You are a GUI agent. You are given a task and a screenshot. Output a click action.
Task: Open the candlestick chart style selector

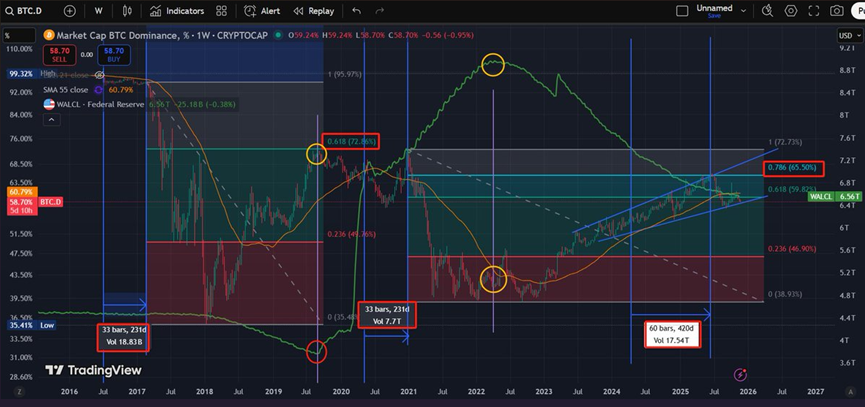[x=127, y=11]
